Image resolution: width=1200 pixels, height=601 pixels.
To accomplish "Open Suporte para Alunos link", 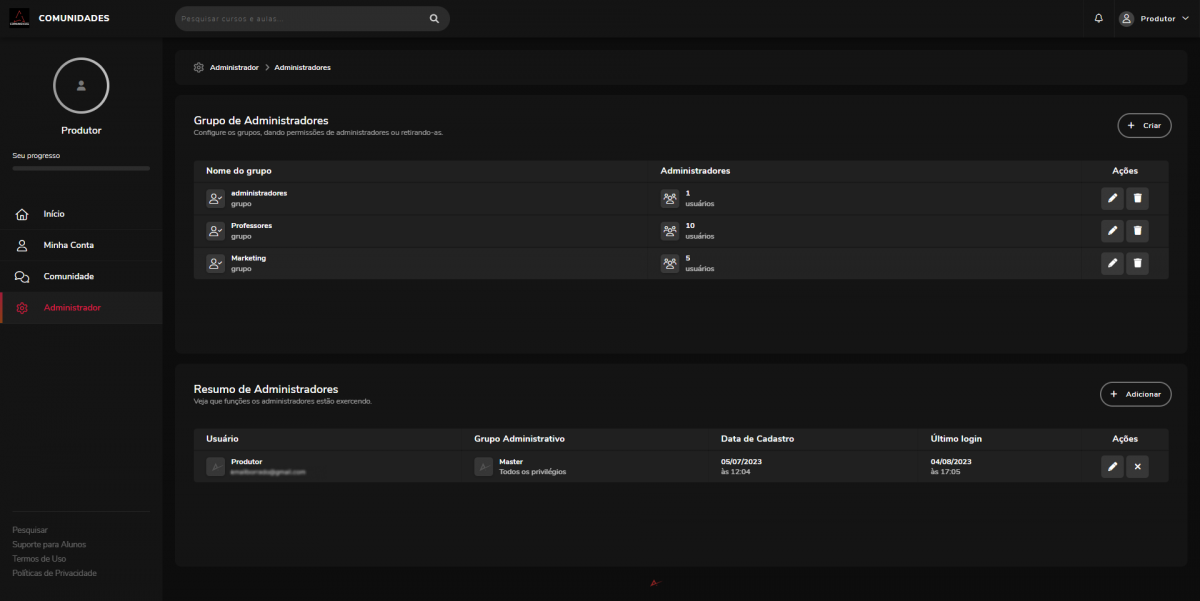I will (x=49, y=544).
